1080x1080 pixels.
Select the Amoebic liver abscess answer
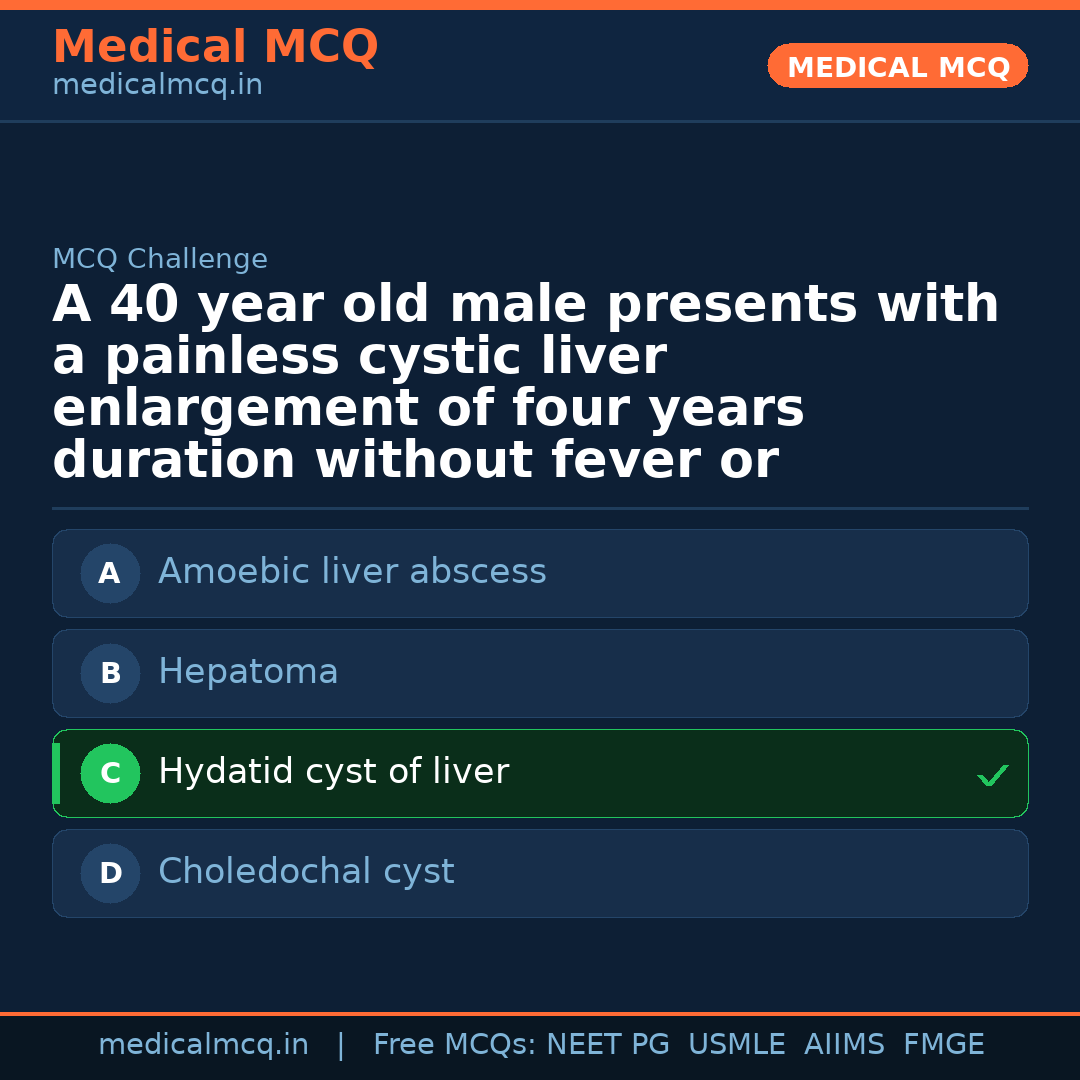[352, 572]
